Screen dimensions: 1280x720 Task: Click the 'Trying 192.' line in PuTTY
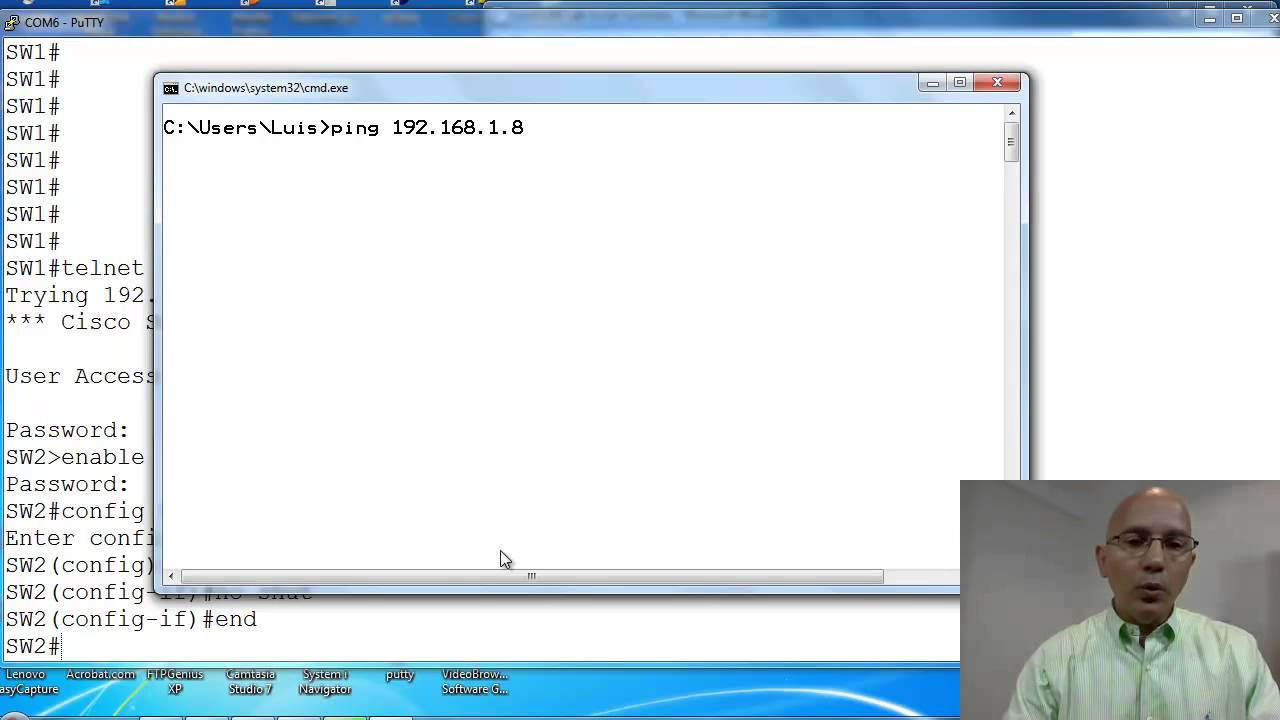click(79, 296)
